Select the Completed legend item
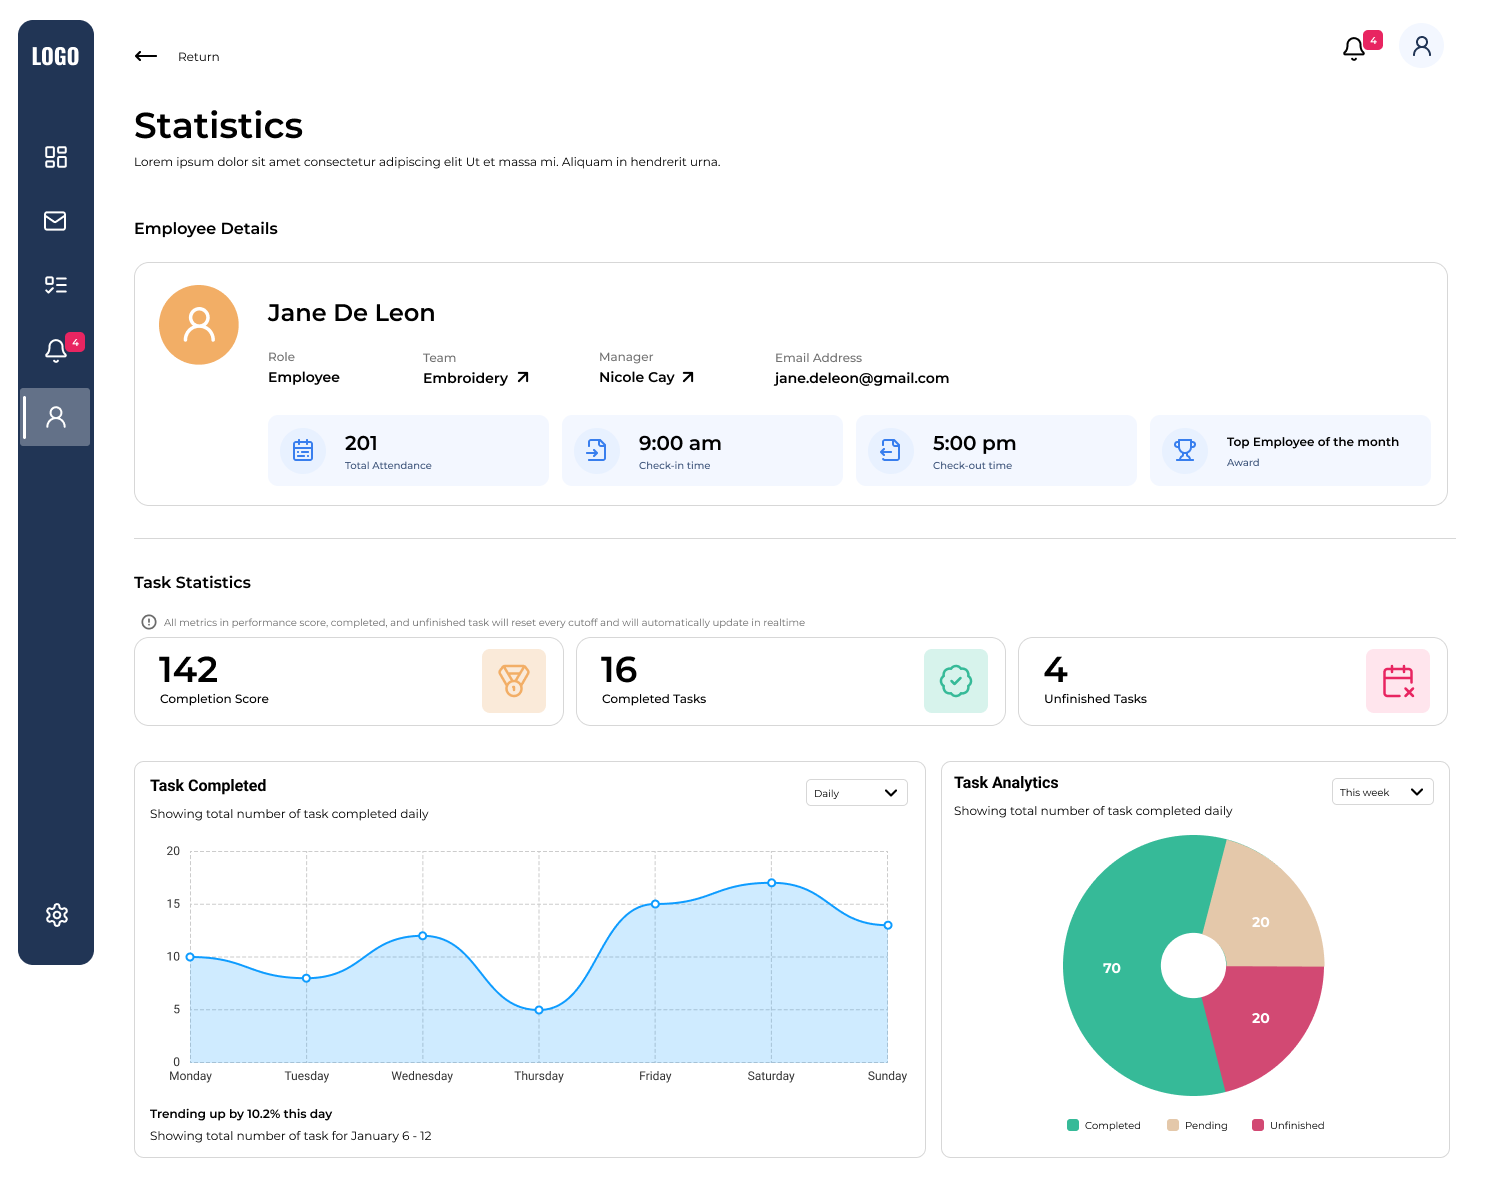The image size is (1512, 1200). (x=1104, y=1125)
